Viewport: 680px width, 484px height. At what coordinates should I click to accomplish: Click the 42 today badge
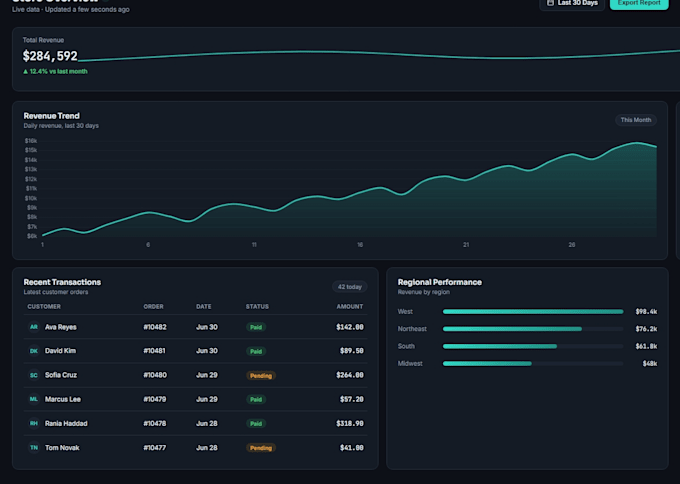tap(350, 287)
